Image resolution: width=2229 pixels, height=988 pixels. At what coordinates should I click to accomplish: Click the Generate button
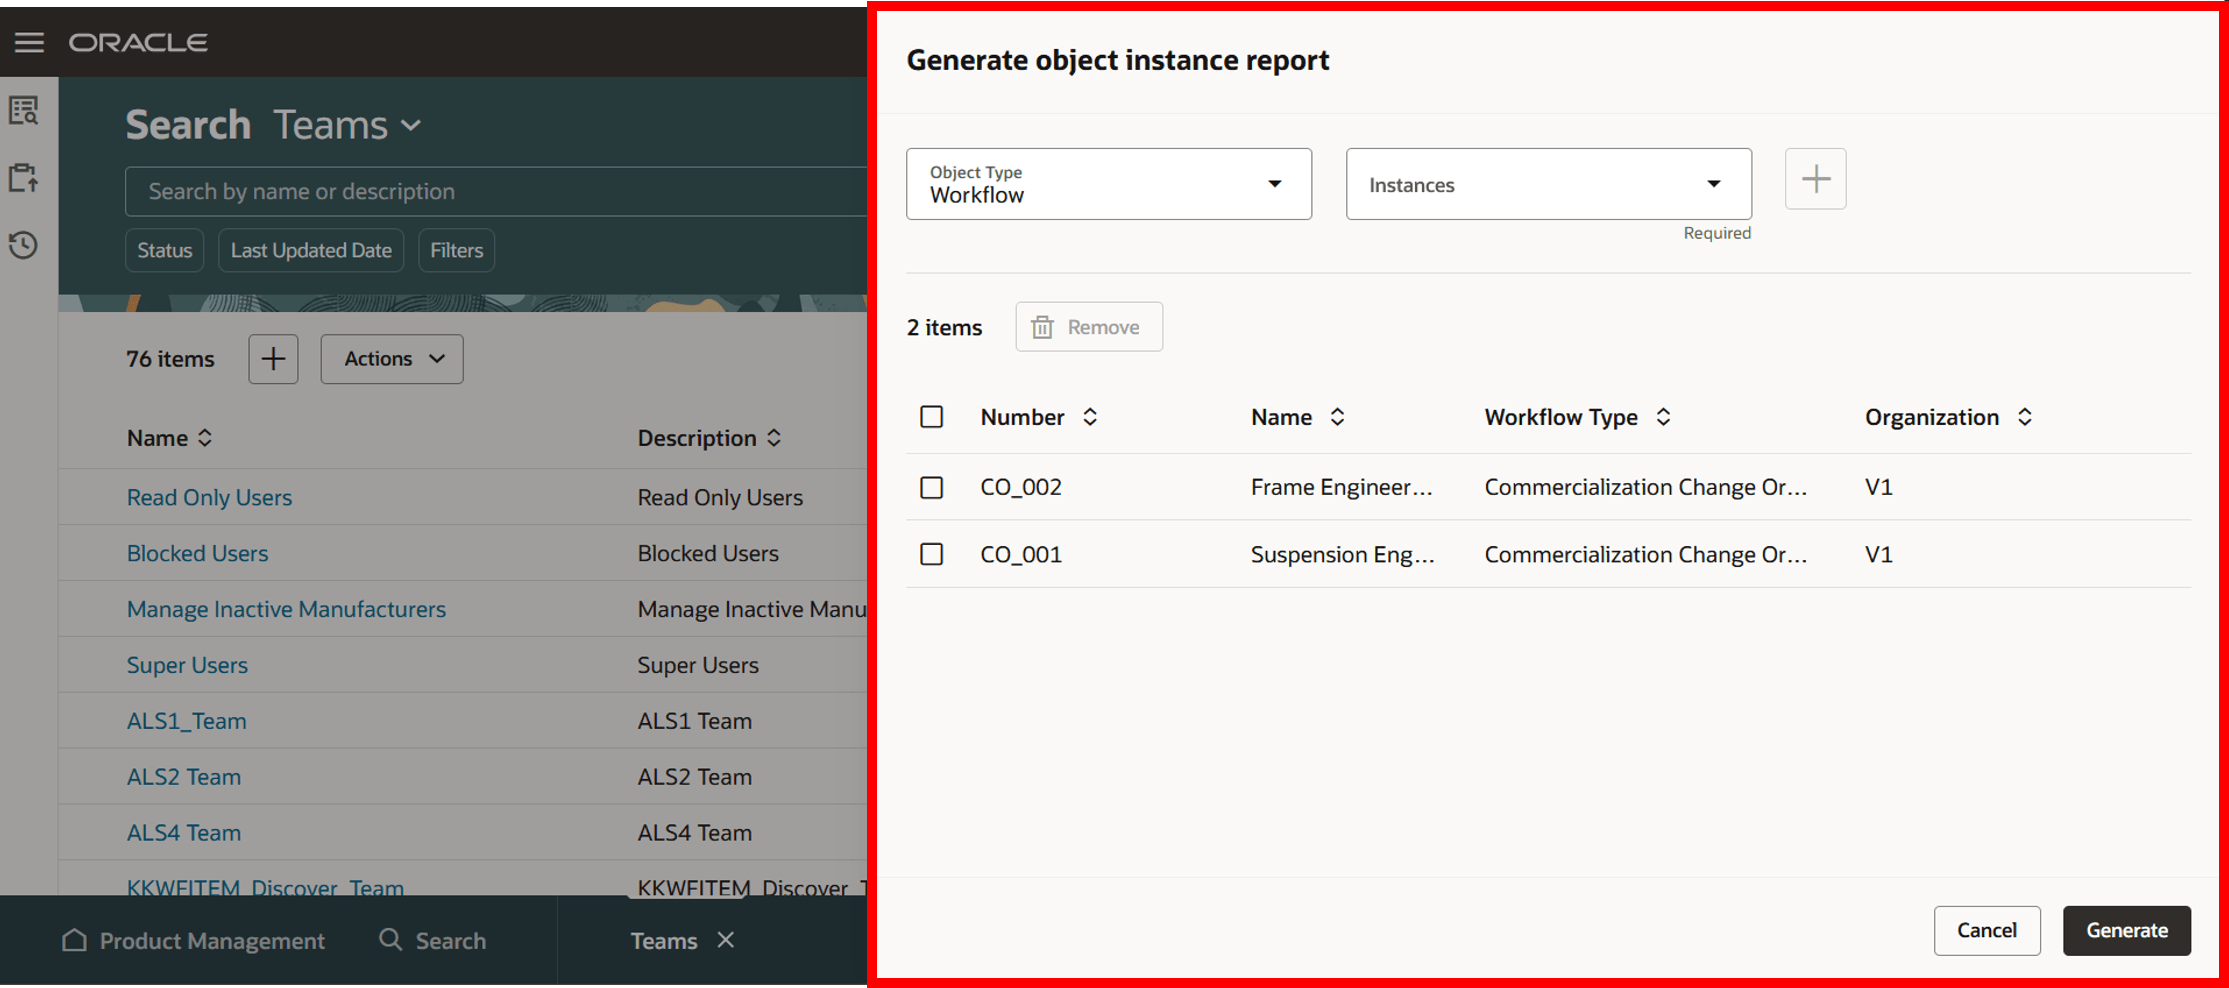(2126, 930)
